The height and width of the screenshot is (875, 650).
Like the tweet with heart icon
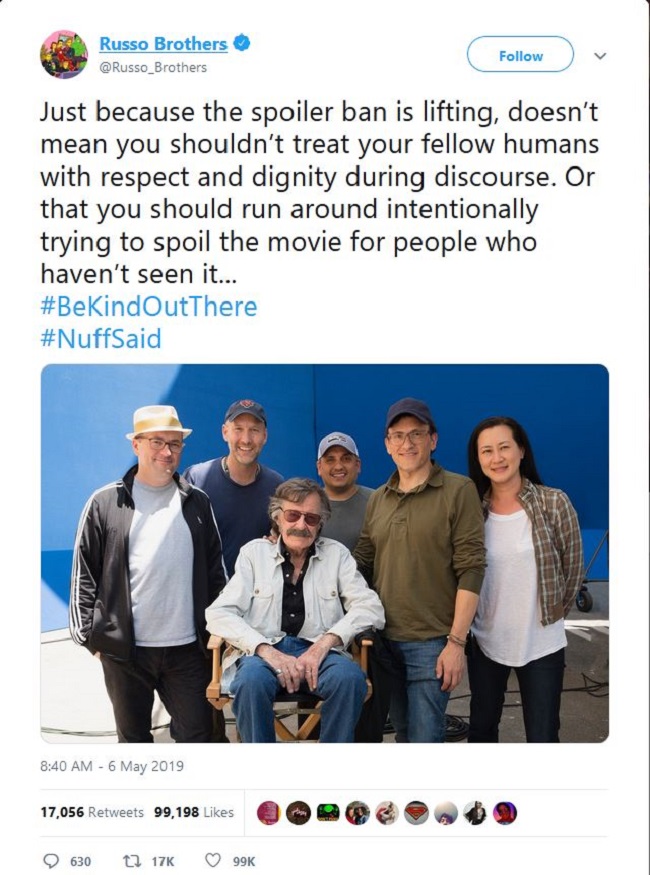pos(213,860)
